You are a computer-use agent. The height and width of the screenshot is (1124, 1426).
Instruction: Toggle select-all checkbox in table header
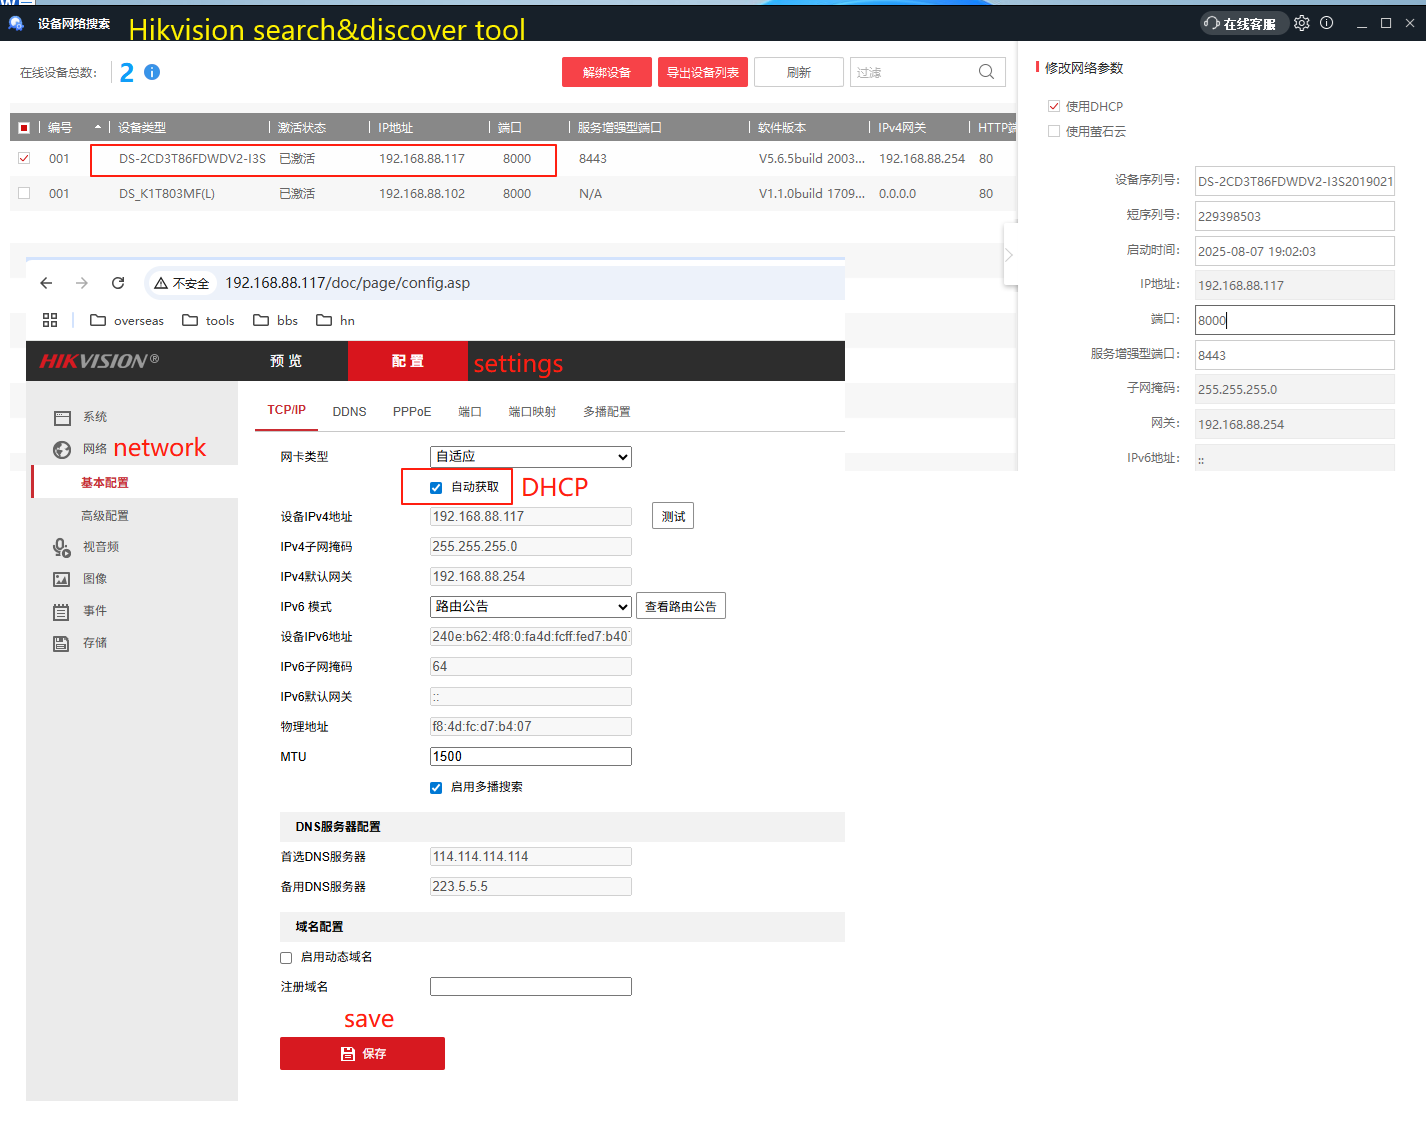click(24, 128)
